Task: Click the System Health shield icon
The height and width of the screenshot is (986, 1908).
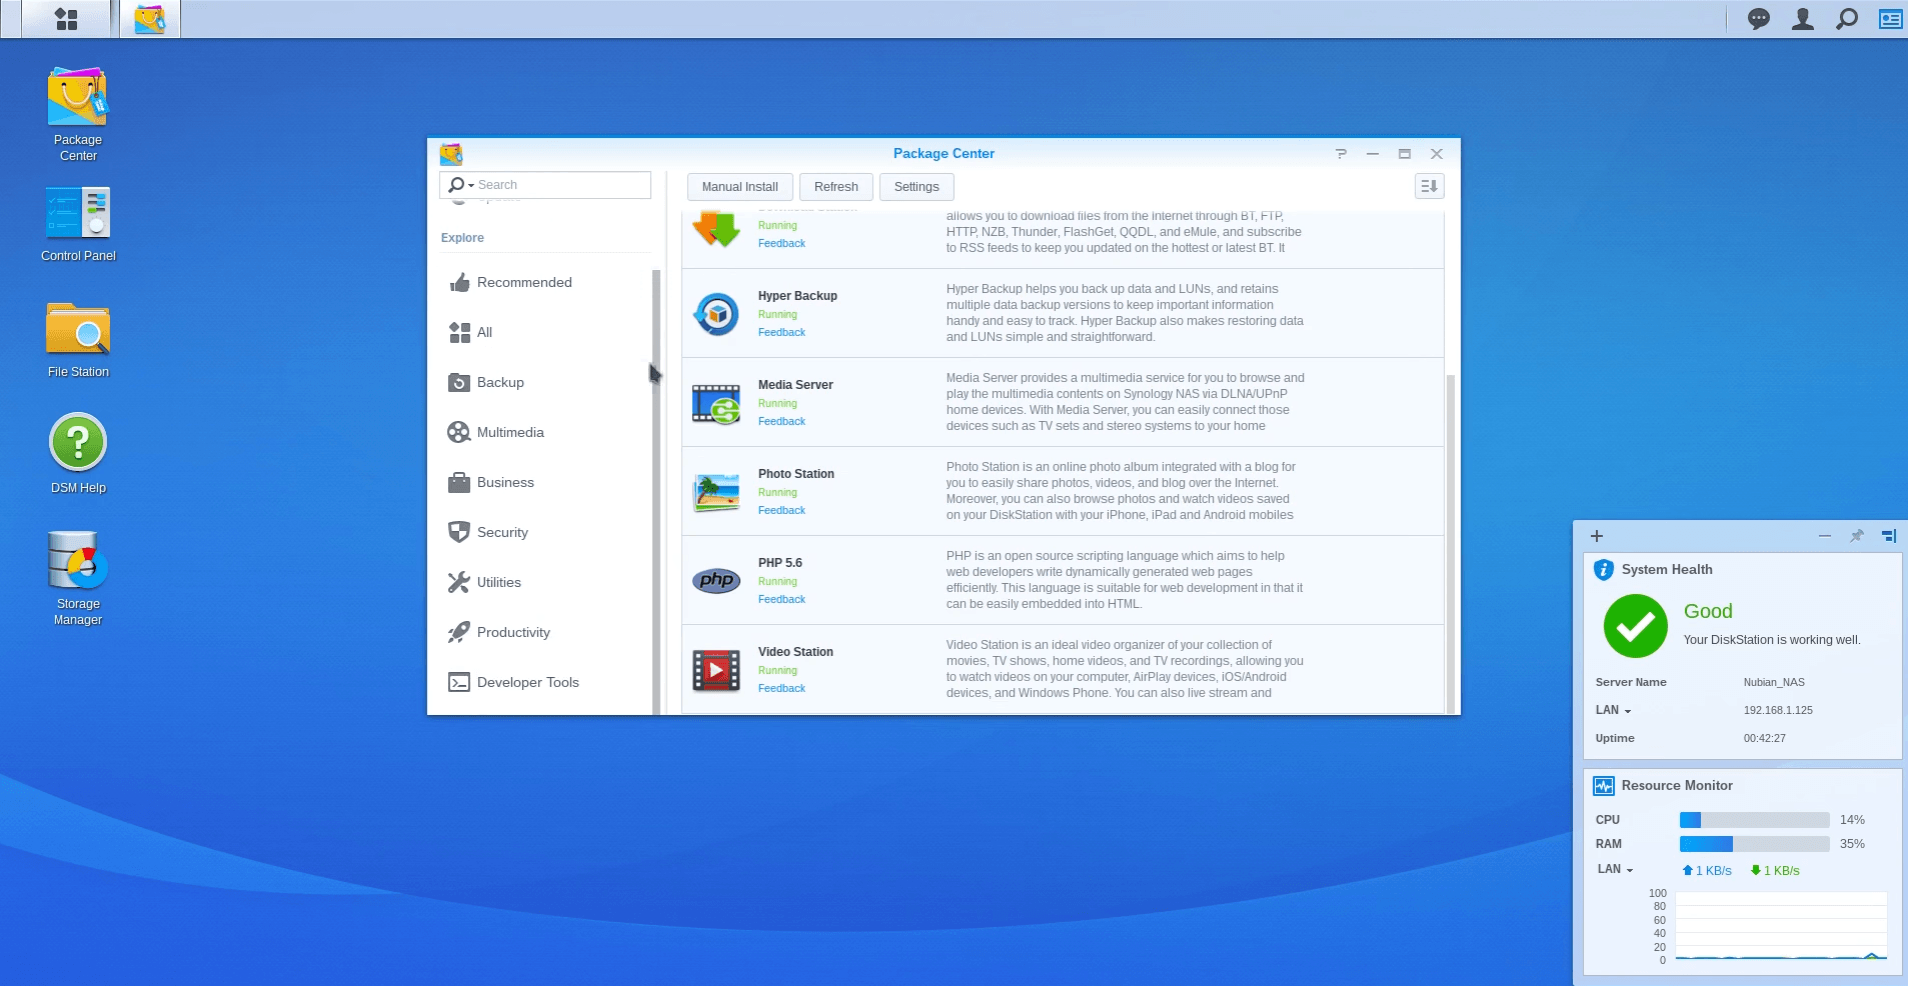Action: click(x=1603, y=569)
